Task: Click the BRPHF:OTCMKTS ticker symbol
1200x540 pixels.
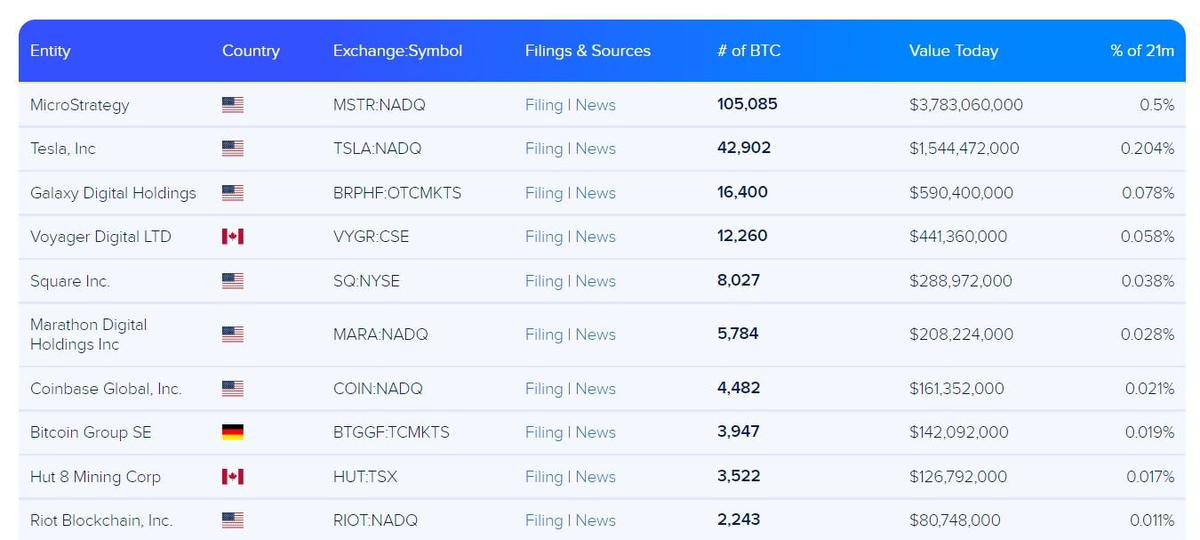Action: tap(397, 193)
